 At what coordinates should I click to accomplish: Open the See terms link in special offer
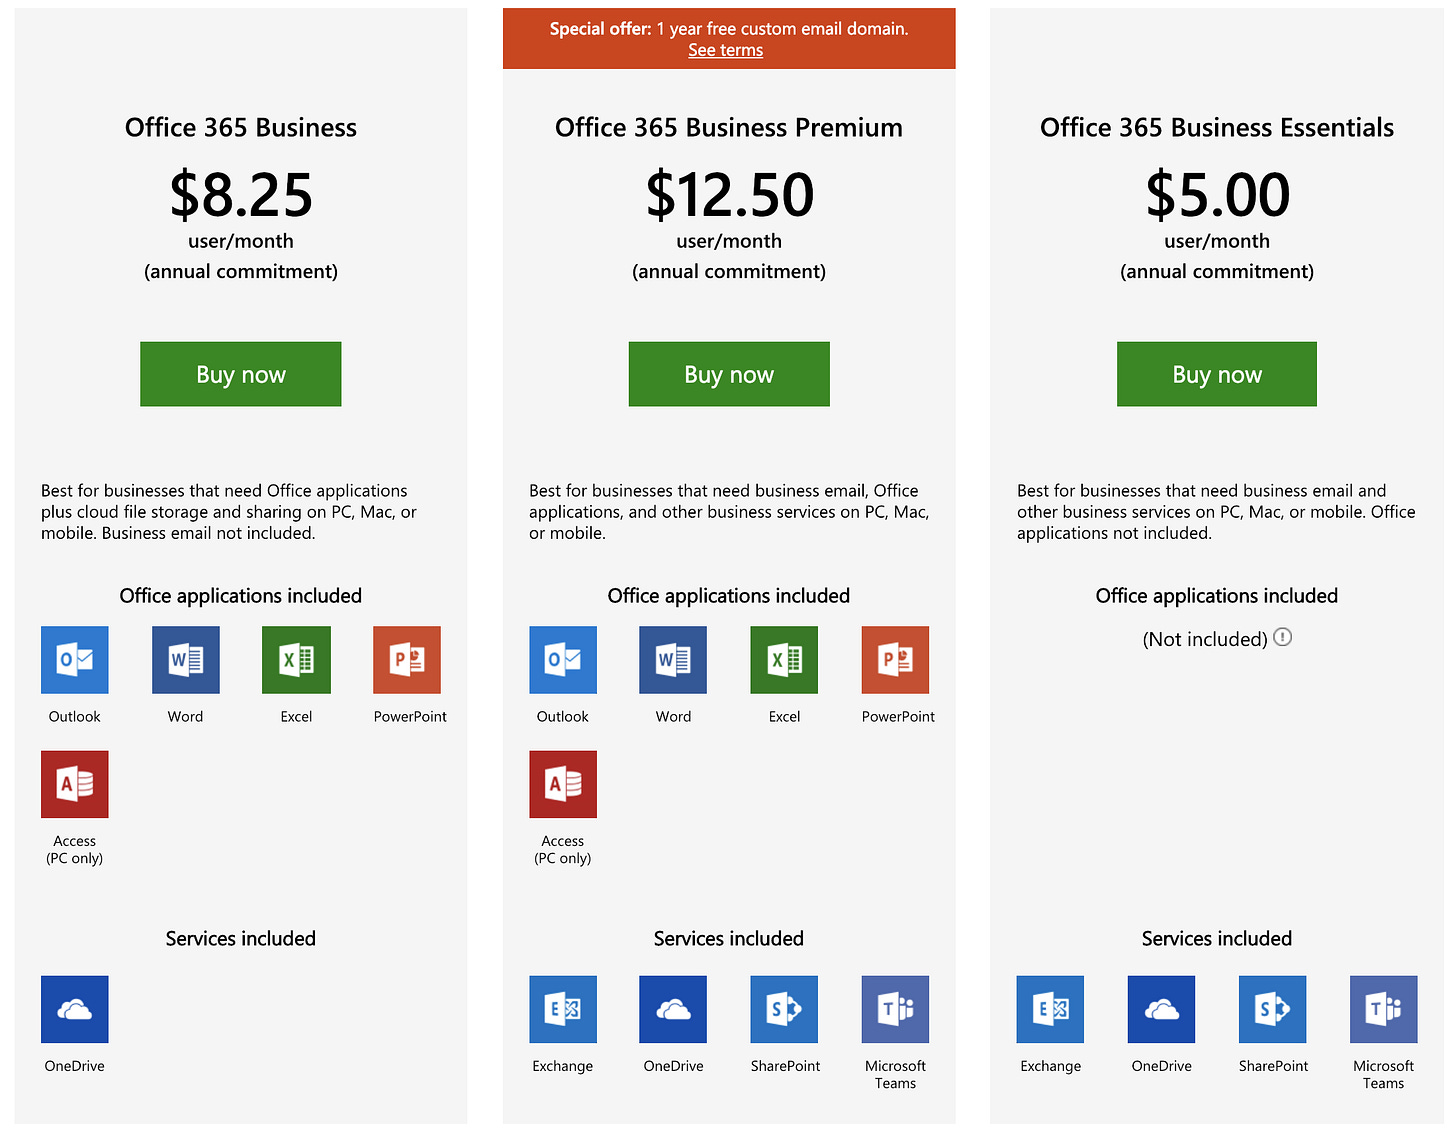(x=726, y=50)
